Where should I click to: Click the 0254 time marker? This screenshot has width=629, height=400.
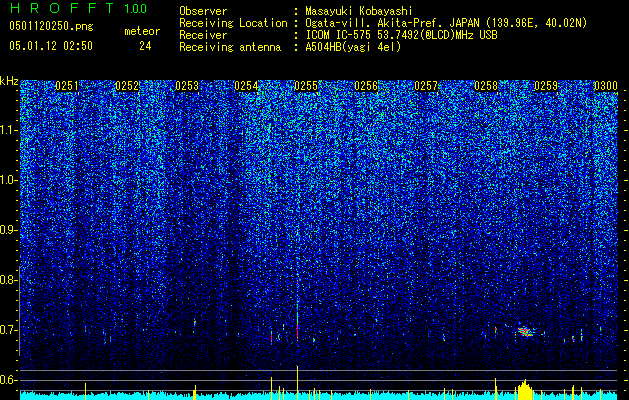coord(246,86)
